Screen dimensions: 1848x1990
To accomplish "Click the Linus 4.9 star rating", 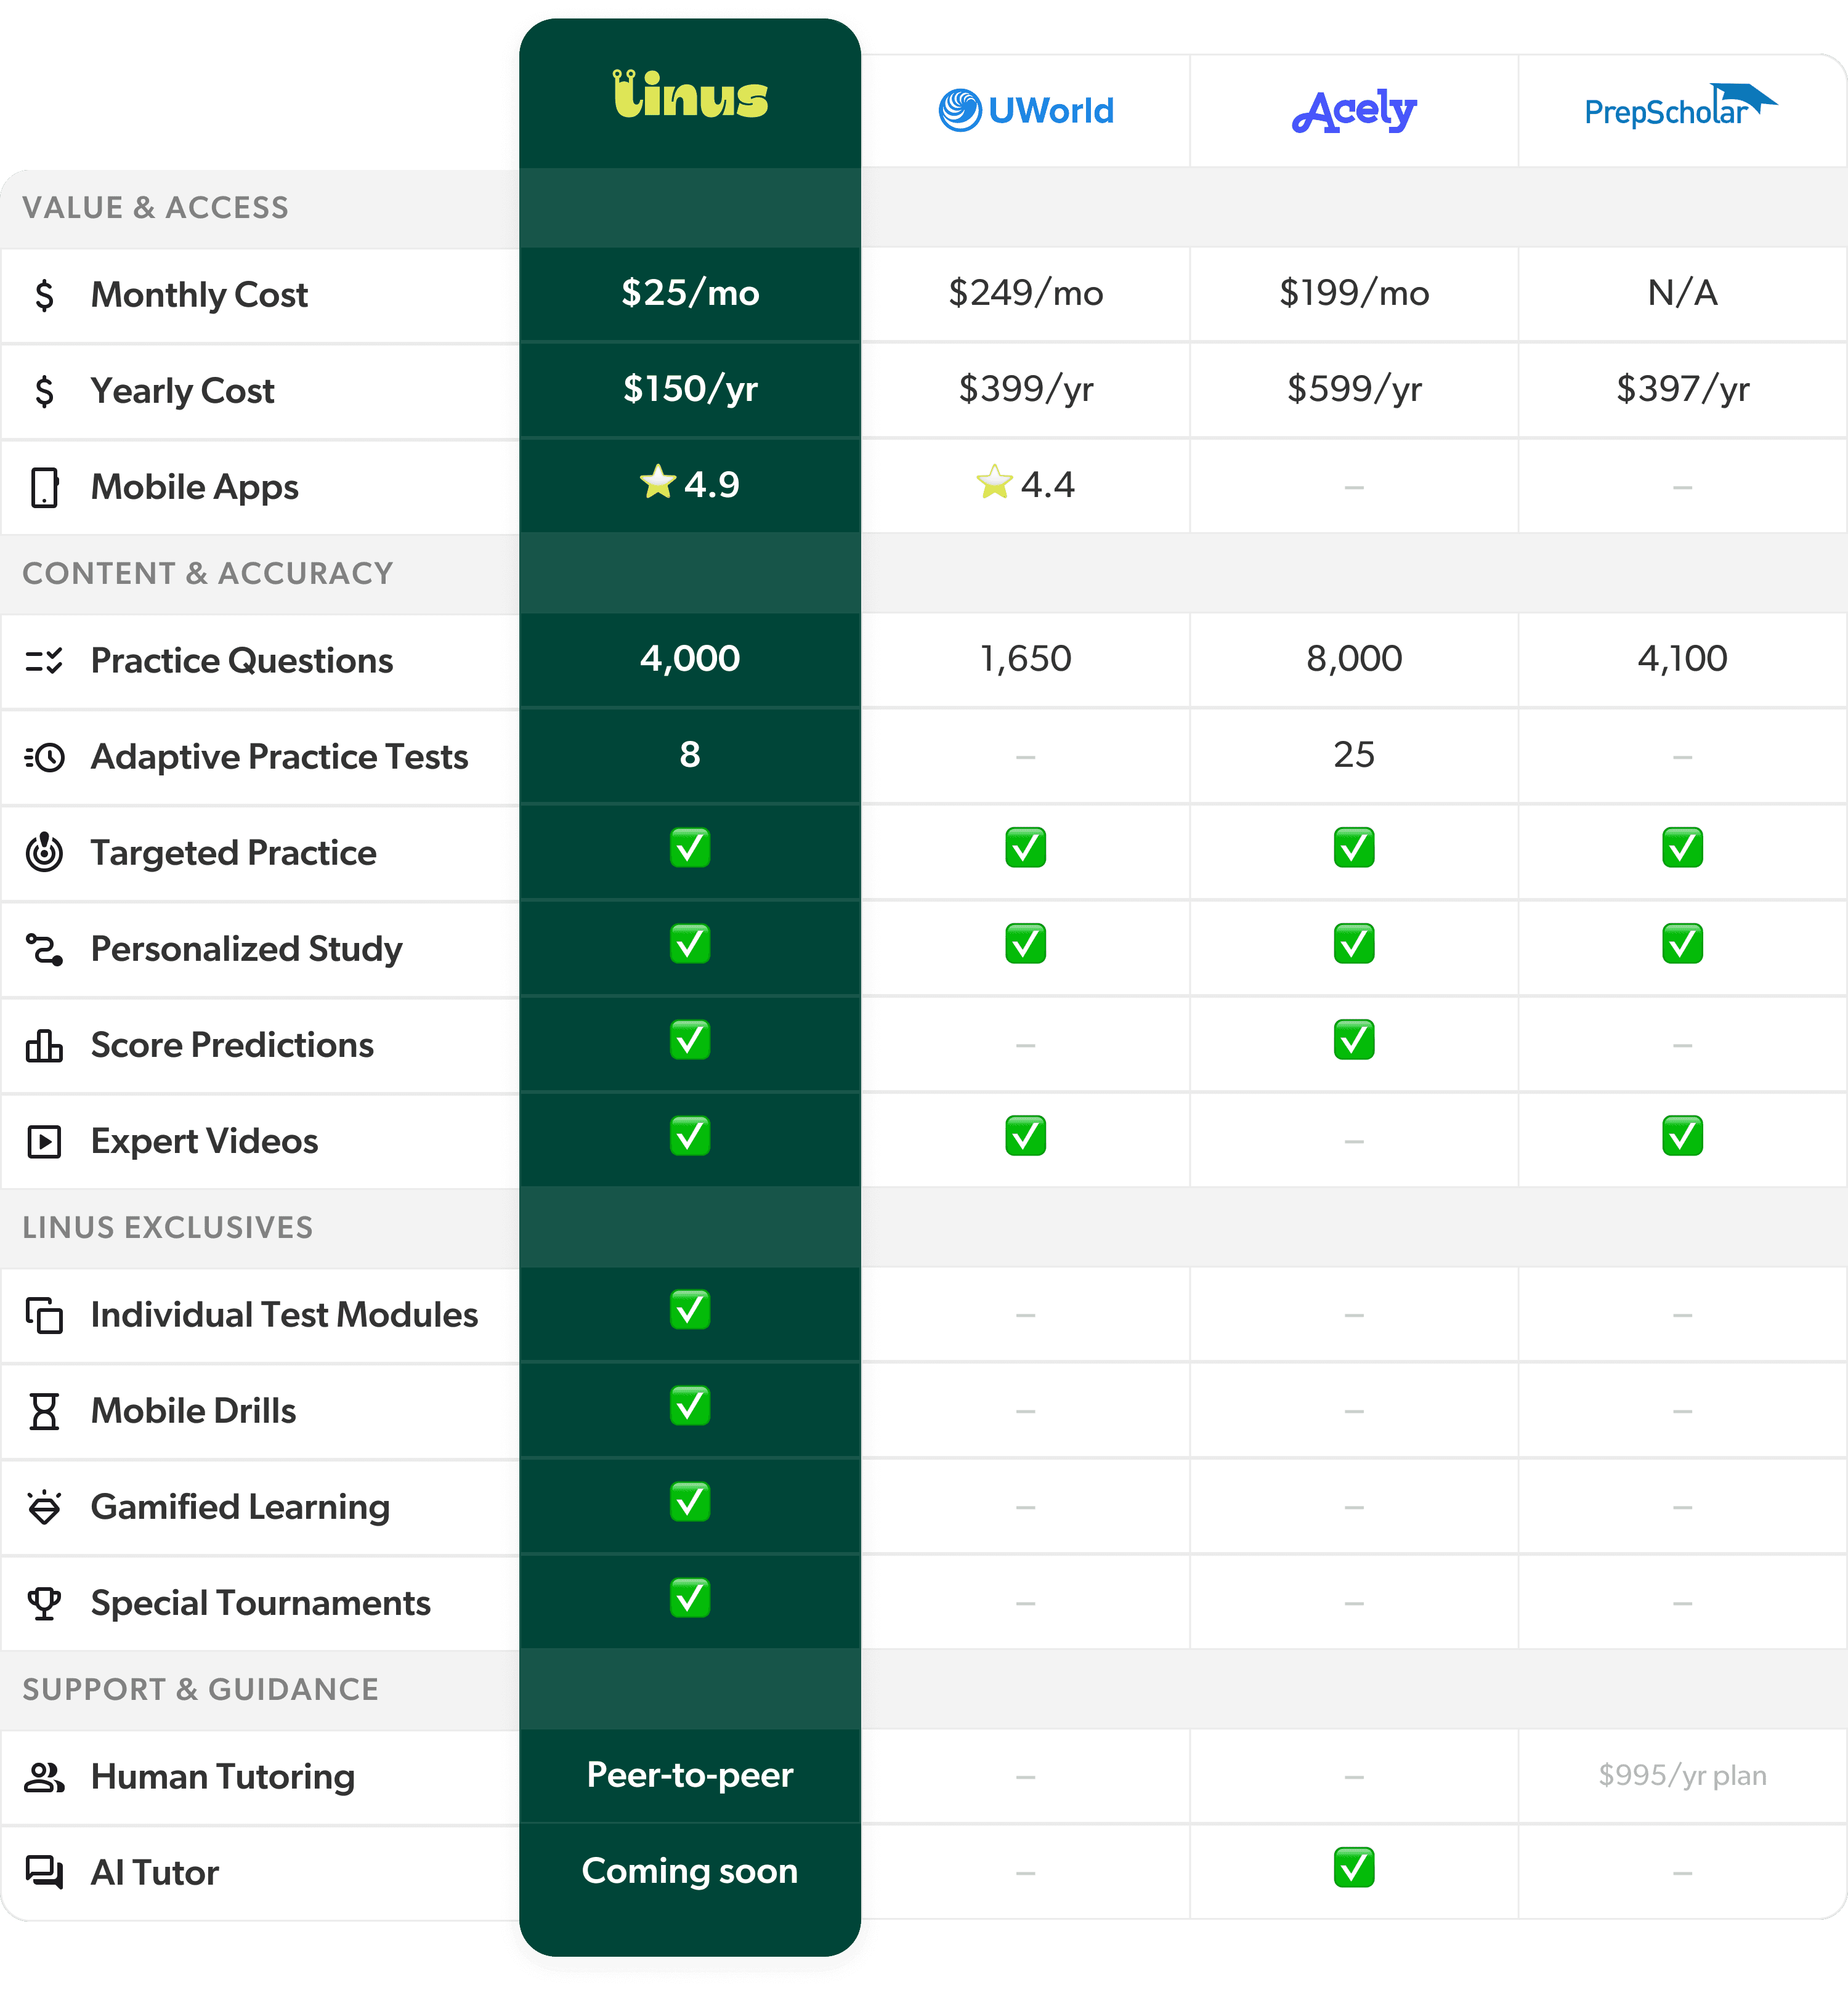I will pos(690,484).
